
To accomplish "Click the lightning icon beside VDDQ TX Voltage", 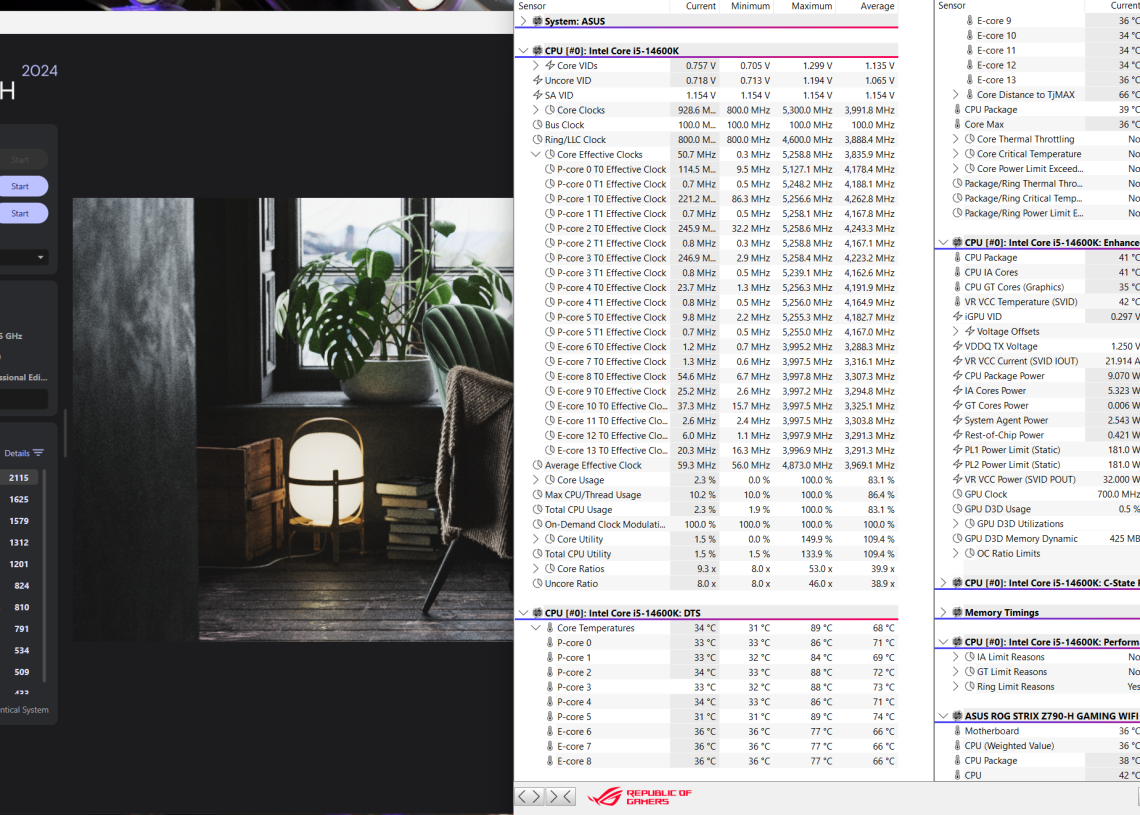I will [x=958, y=347].
